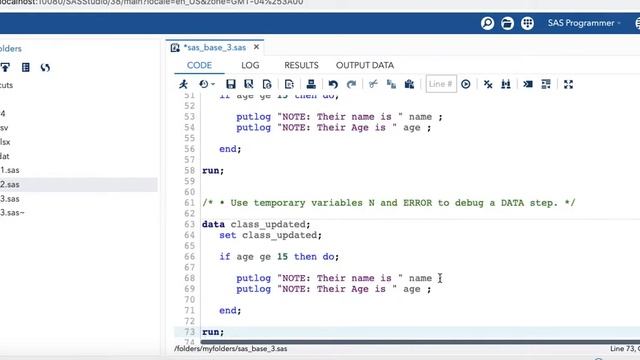Click the 'if age ge 15 then do;' line 66
The width and height of the screenshot is (640, 360).
279,257
